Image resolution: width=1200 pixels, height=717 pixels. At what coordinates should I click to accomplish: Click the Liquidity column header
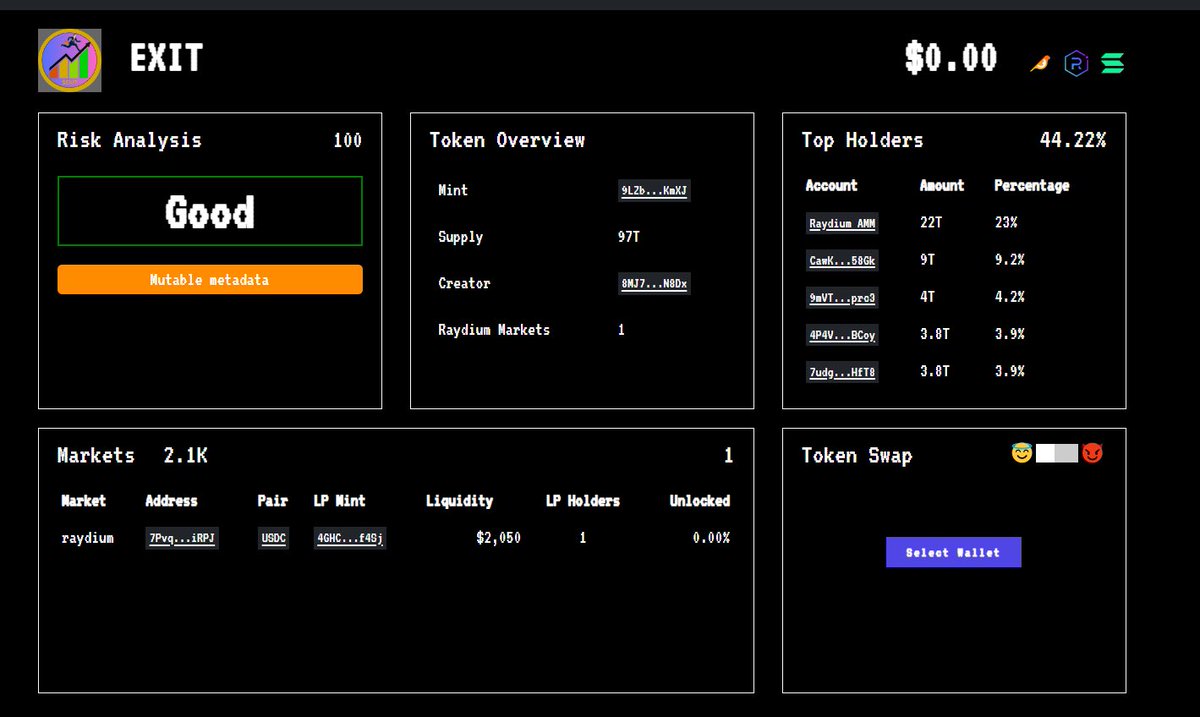tap(459, 501)
